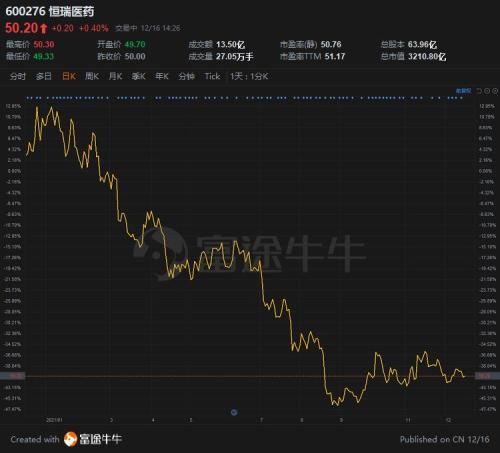Click the highlighted price tag on the left axis
500x453 pixels.
(x=13, y=376)
